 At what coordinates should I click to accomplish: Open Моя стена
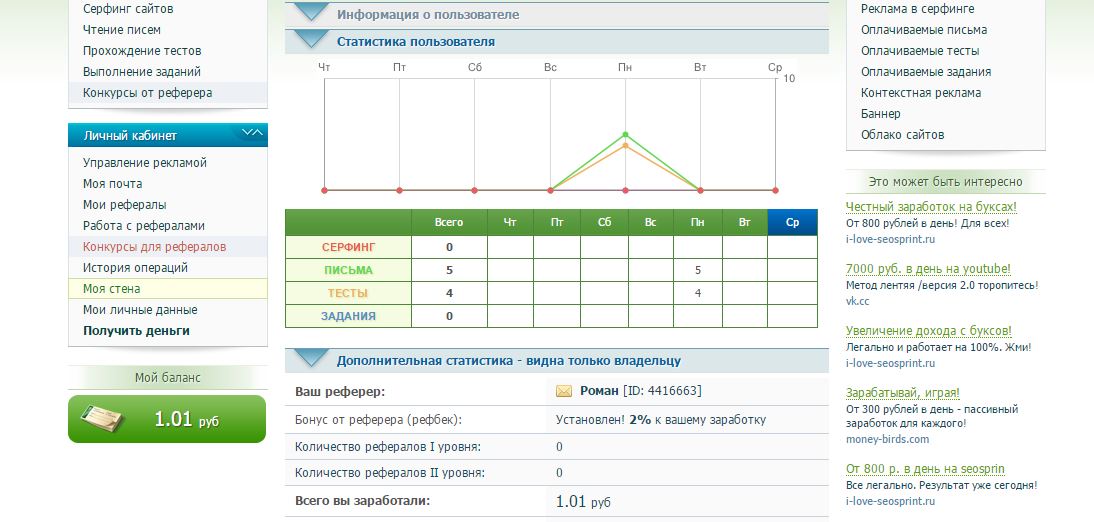(x=112, y=288)
